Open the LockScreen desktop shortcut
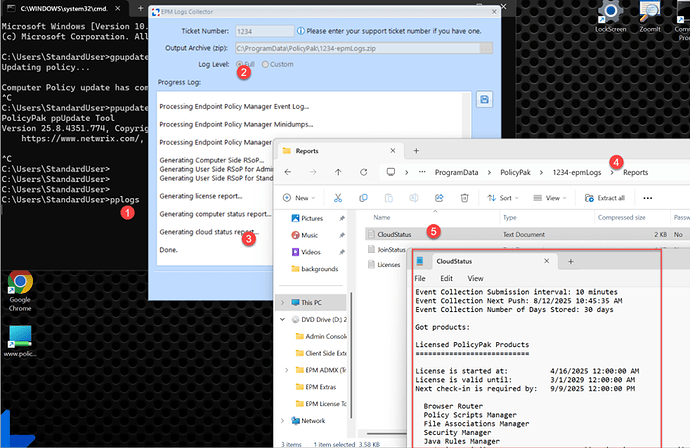Screen dimensions: 690x448 [611, 17]
